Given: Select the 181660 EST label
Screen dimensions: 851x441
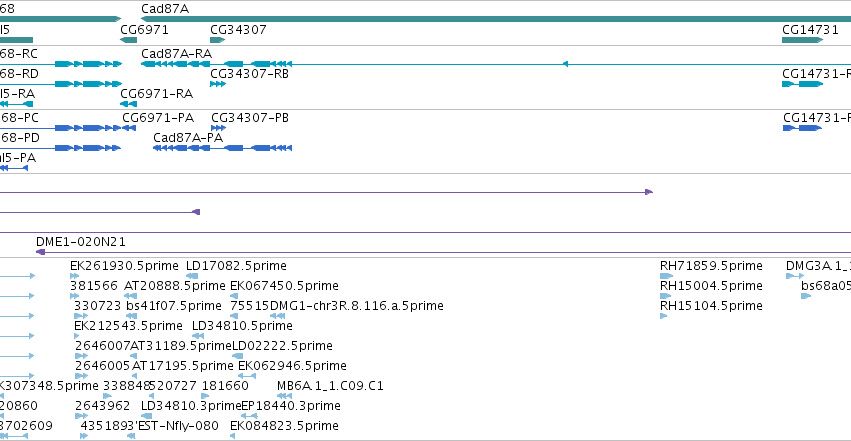Looking at the screenshot, I should [x=225, y=386].
